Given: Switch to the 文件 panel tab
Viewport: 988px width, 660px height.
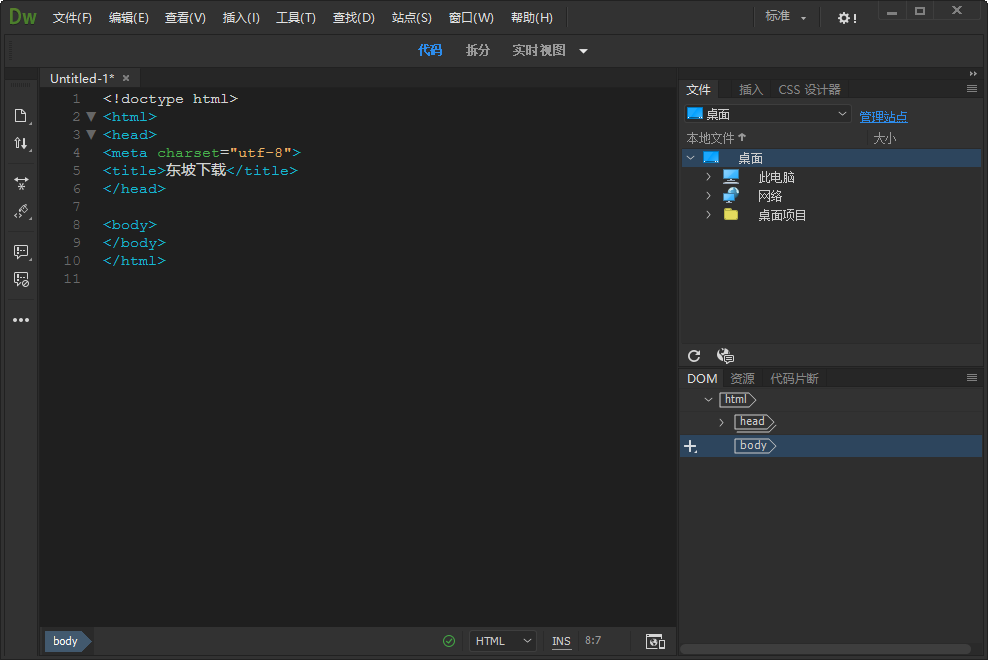Looking at the screenshot, I should (698, 90).
